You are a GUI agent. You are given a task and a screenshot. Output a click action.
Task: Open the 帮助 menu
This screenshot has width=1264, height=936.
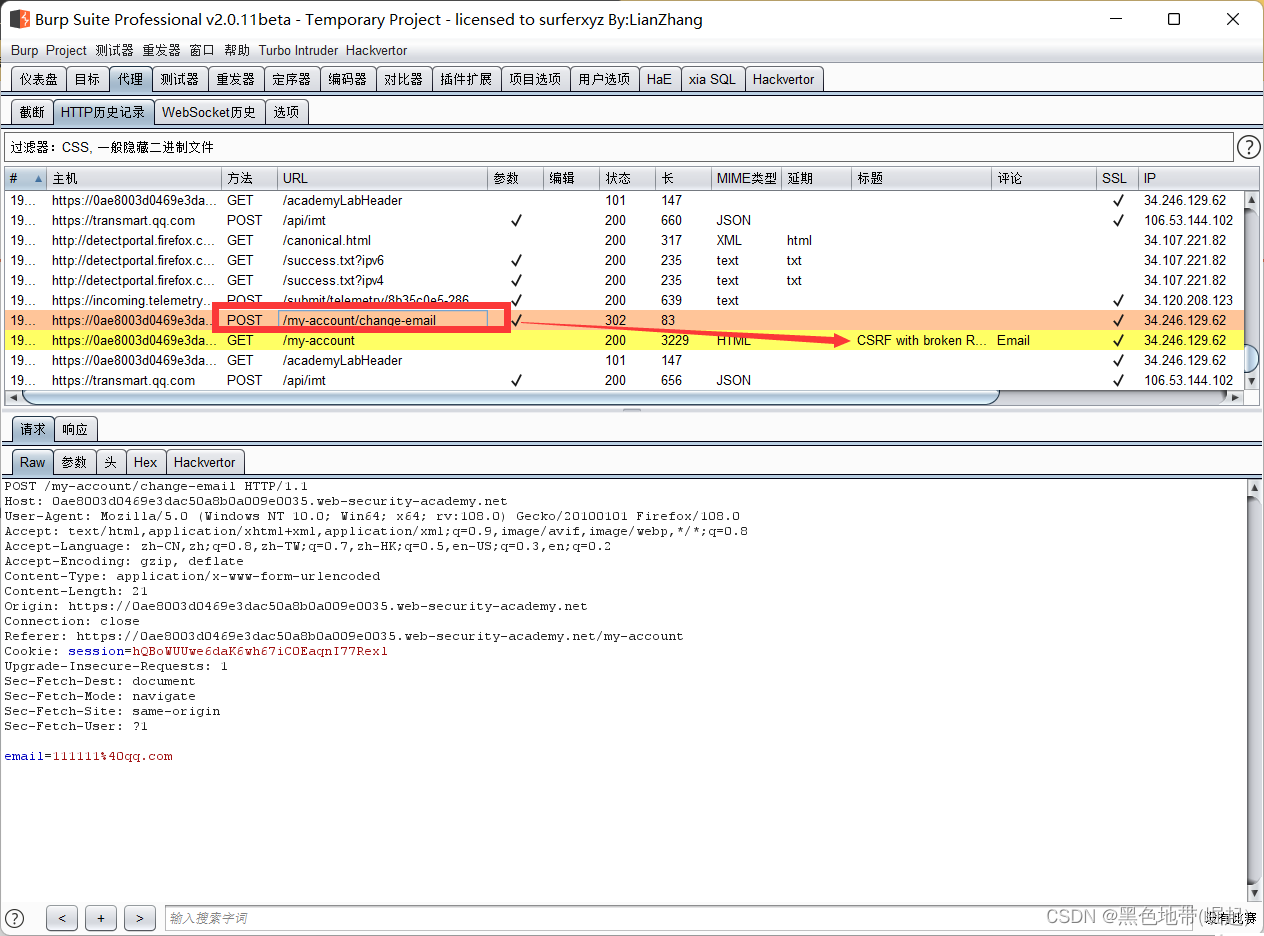[x=237, y=50]
